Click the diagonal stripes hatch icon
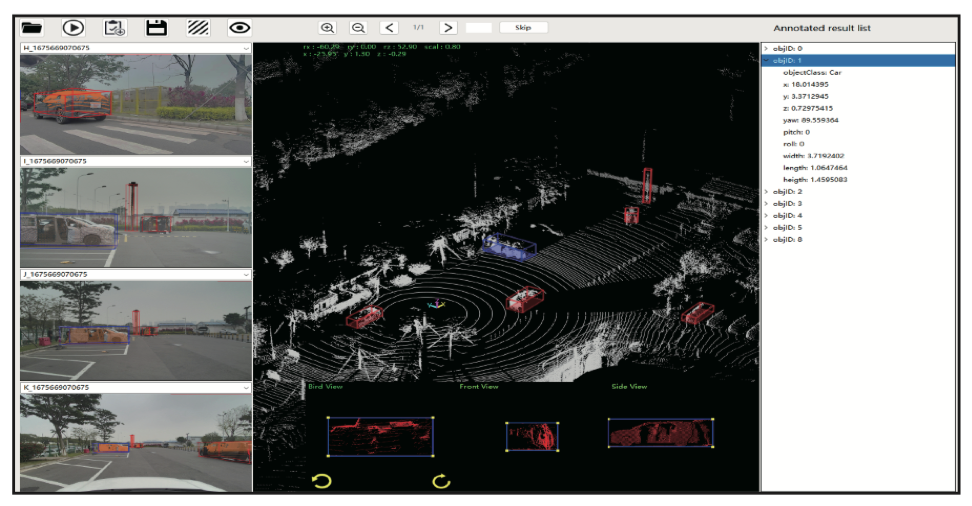 pos(198,27)
